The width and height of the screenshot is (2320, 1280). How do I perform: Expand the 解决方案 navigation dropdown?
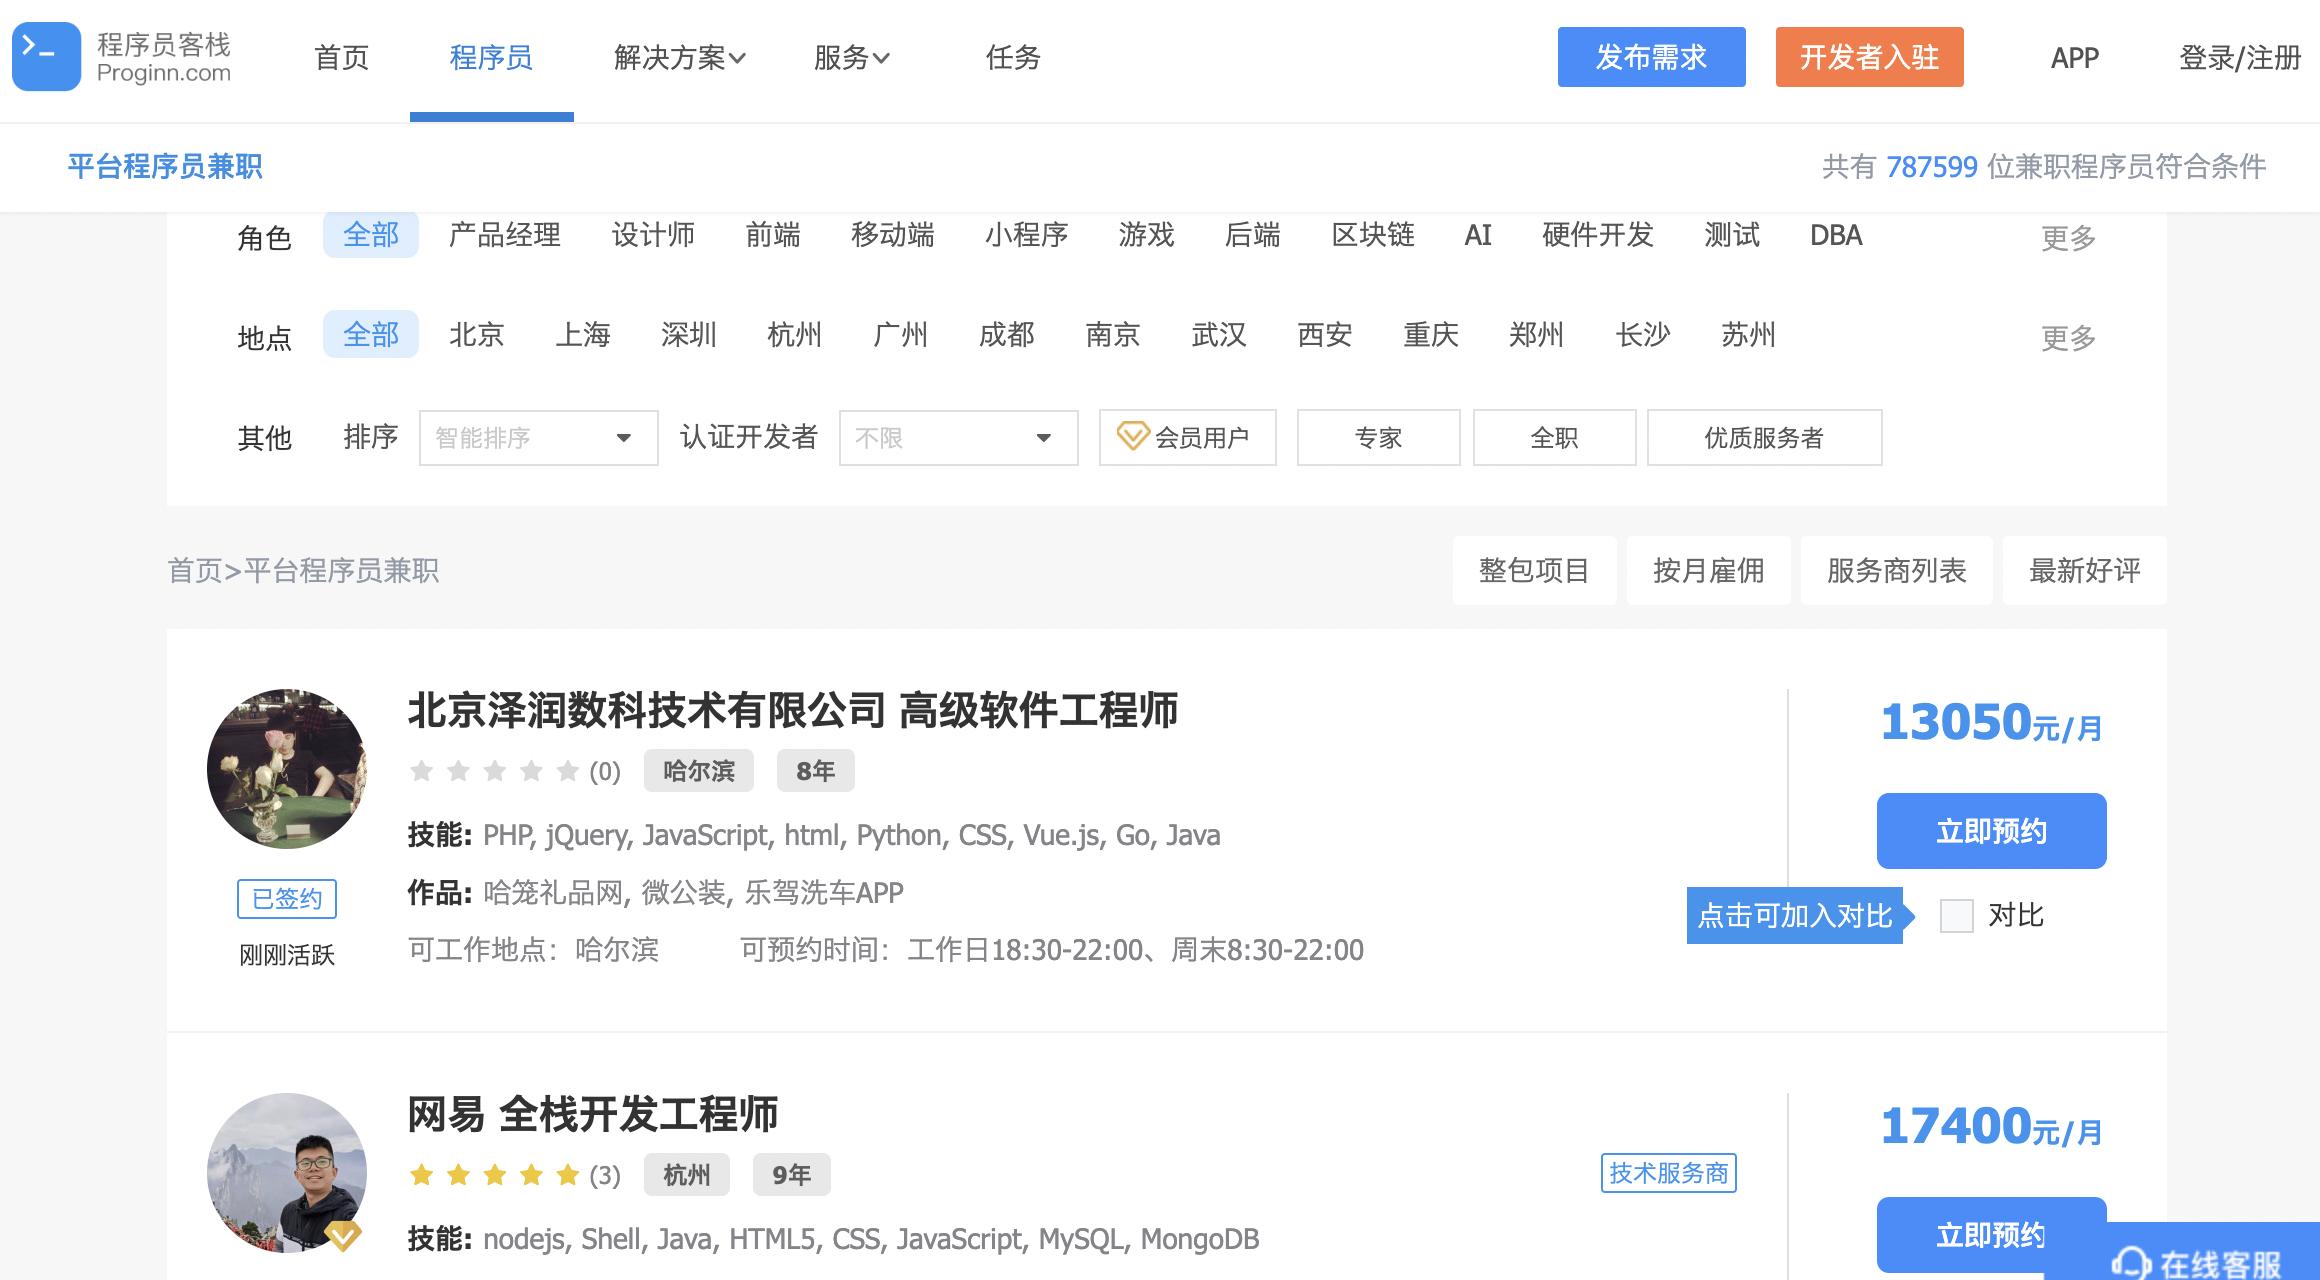click(x=678, y=58)
